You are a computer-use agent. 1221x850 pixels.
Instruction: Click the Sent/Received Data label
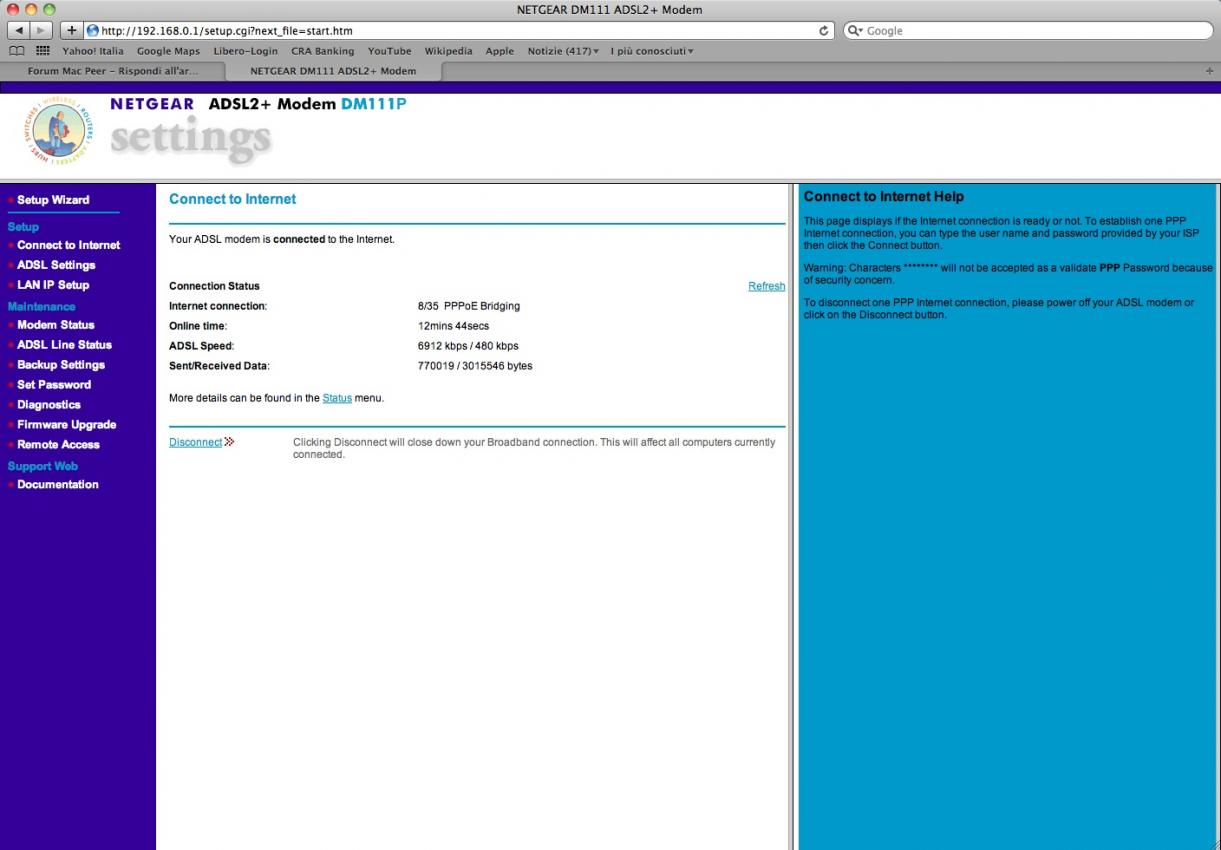coord(219,366)
